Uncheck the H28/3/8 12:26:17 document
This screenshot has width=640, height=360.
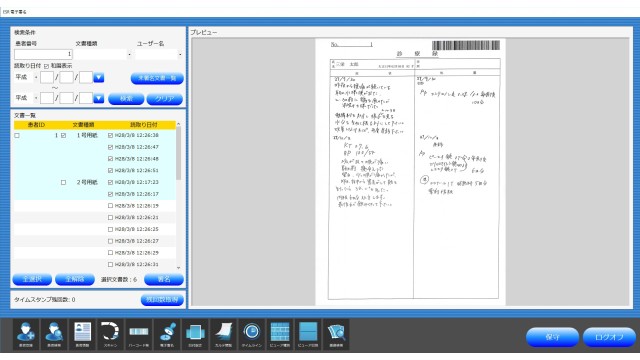(x=110, y=194)
